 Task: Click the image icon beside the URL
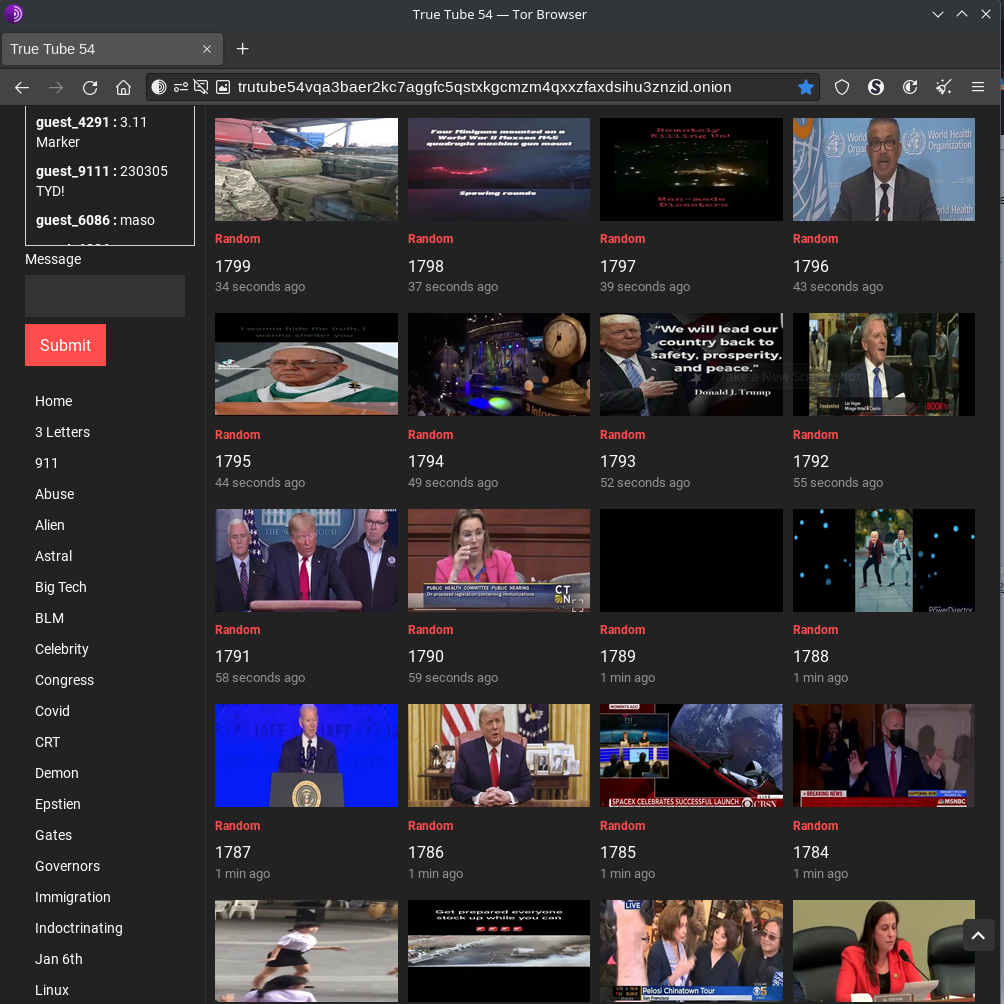(x=223, y=87)
